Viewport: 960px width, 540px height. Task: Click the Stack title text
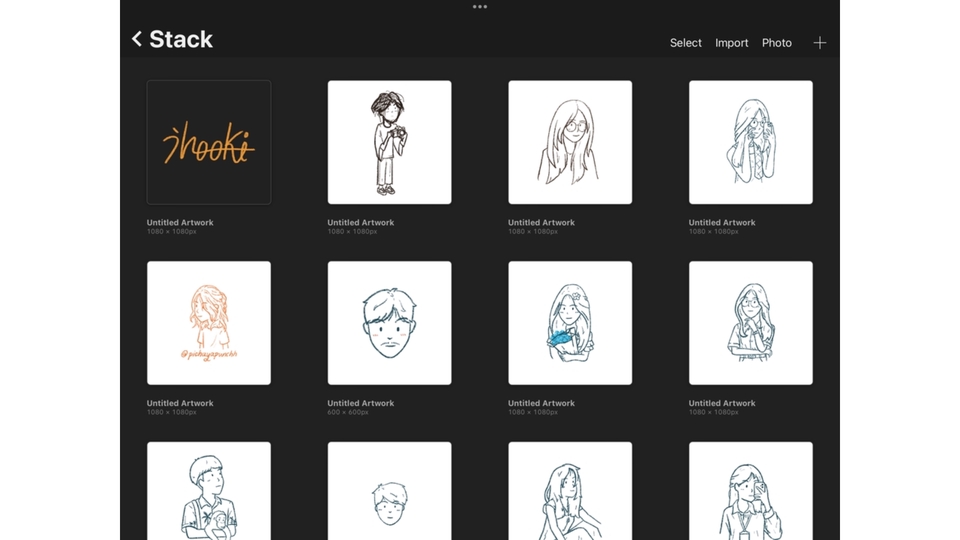(181, 40)
